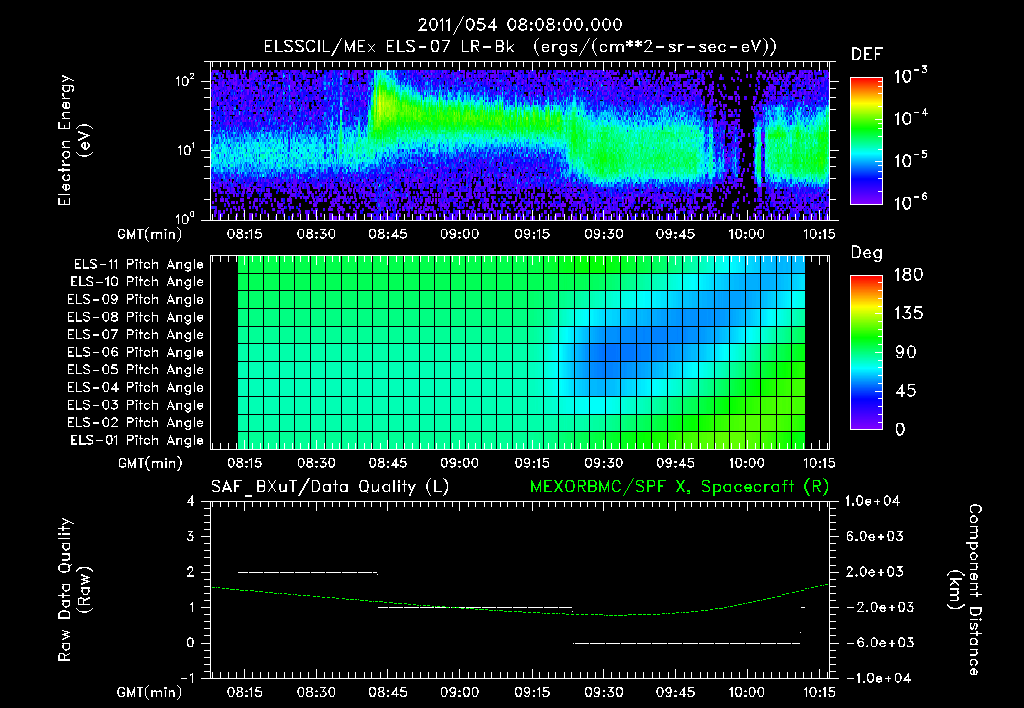Click the 'ELS-01 Pitch Angle' row label
This screenshot has width=1024, height=708.
click(x=137, y=440)
